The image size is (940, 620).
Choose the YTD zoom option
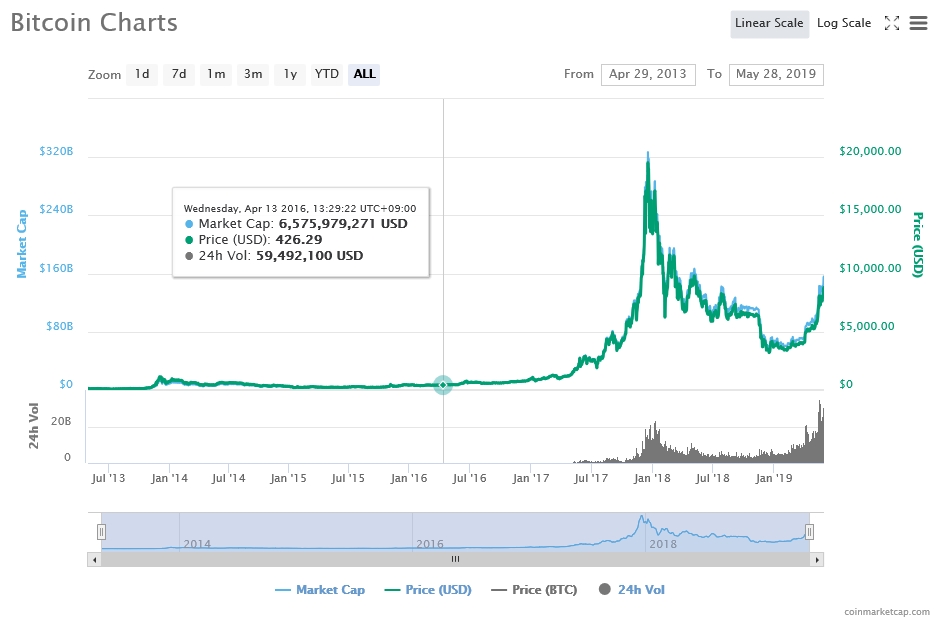(326, 74)
